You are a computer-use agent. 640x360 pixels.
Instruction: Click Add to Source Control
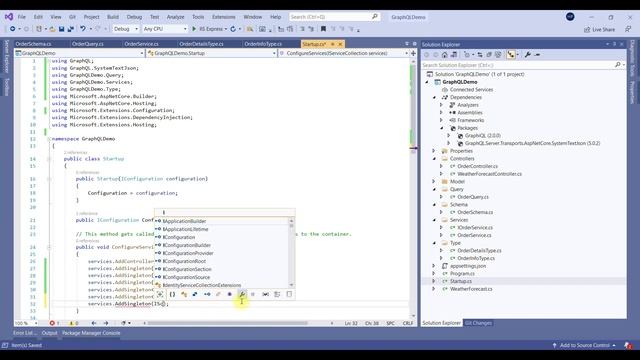[584, 345]
